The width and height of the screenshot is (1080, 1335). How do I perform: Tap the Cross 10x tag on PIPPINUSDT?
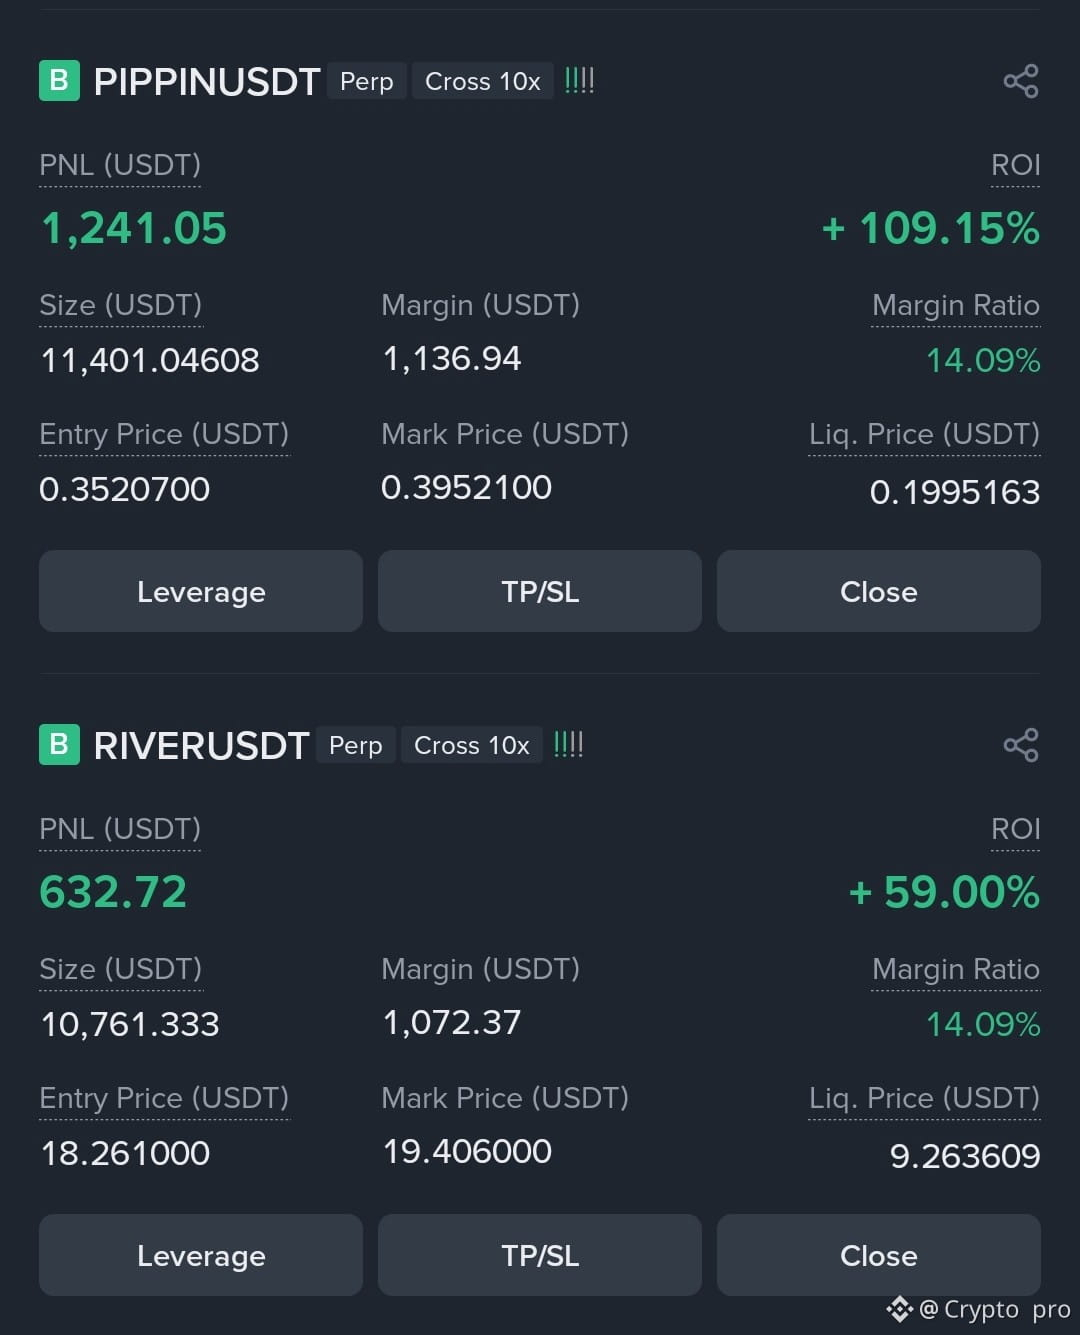pos(483,81)
